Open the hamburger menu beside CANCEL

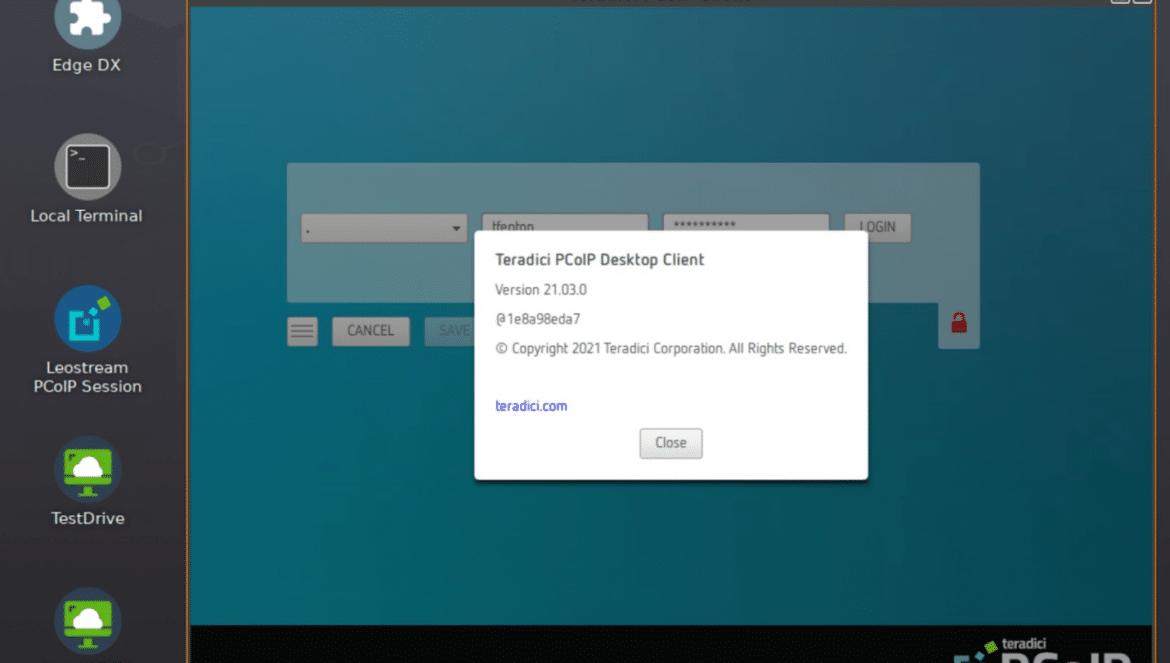[302, 331]
